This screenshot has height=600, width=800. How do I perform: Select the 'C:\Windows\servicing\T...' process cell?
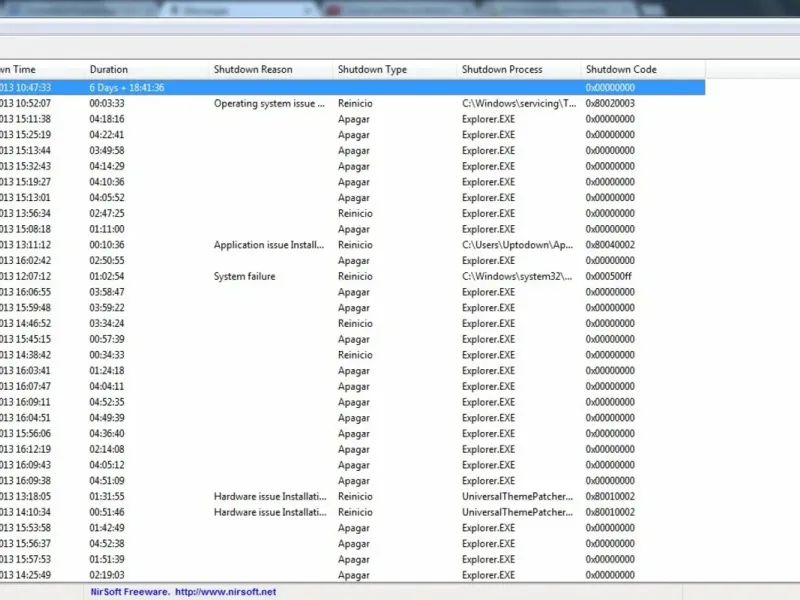(x=519, y=104)
